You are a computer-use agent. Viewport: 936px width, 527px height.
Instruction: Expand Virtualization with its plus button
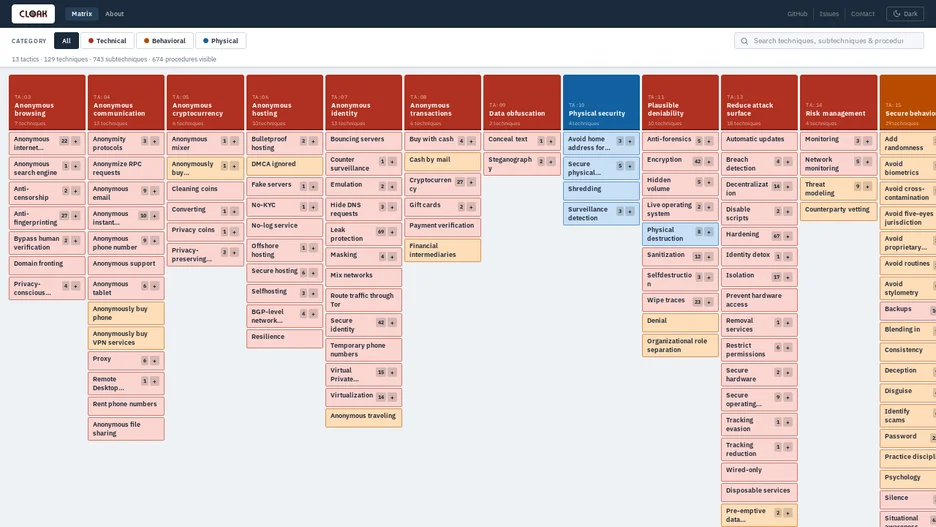pyautogui.click(x=392, y=397)
